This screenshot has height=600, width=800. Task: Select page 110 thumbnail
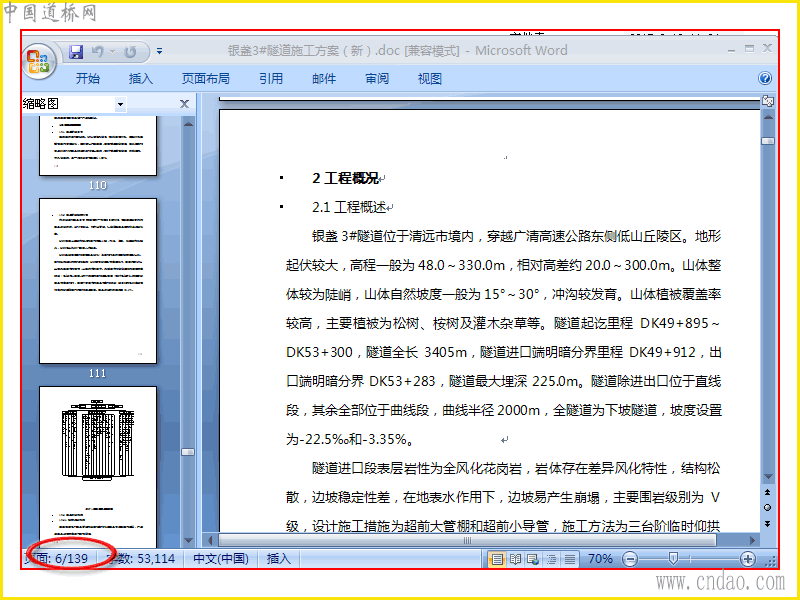click(98, 146)
